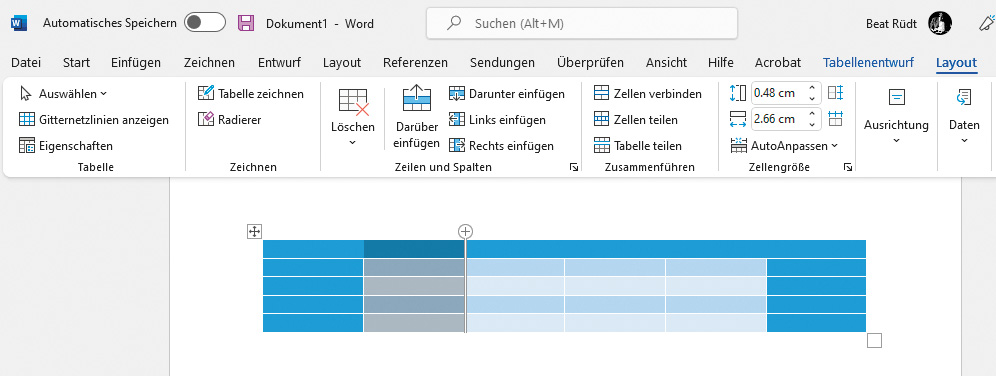Edit the row height 0.48 cm field
This screenshot has width=996, height=376.
778,93
